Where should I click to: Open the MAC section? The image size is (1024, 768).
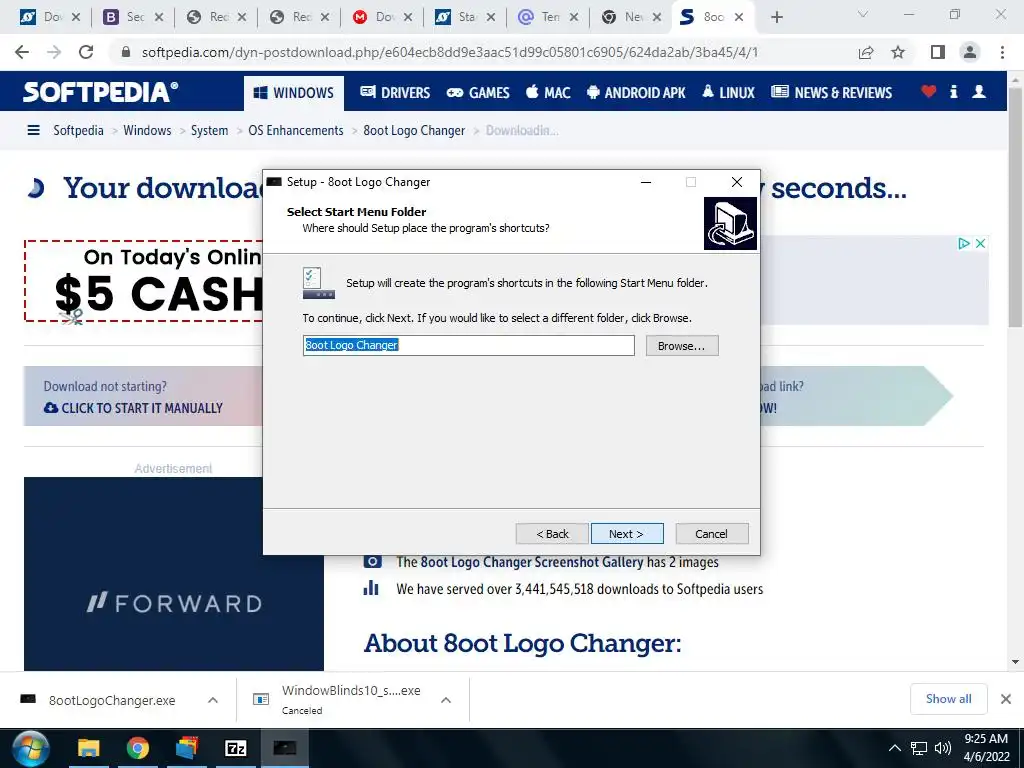[x=549, y=93]
